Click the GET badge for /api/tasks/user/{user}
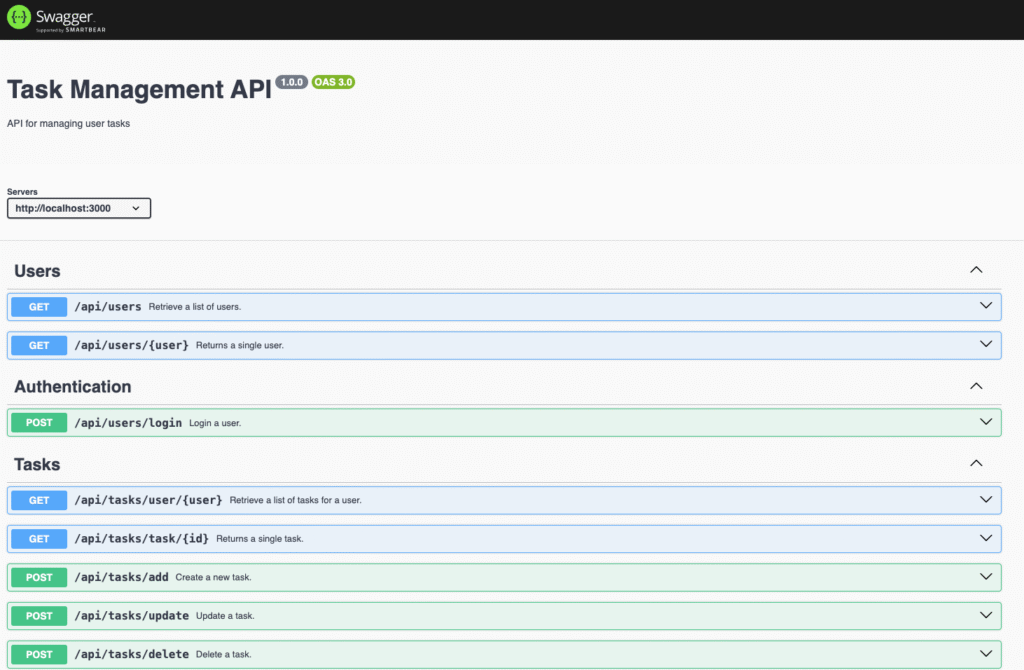The width and height of the screenshot is (1024, 670). click(x=39, y=500)
